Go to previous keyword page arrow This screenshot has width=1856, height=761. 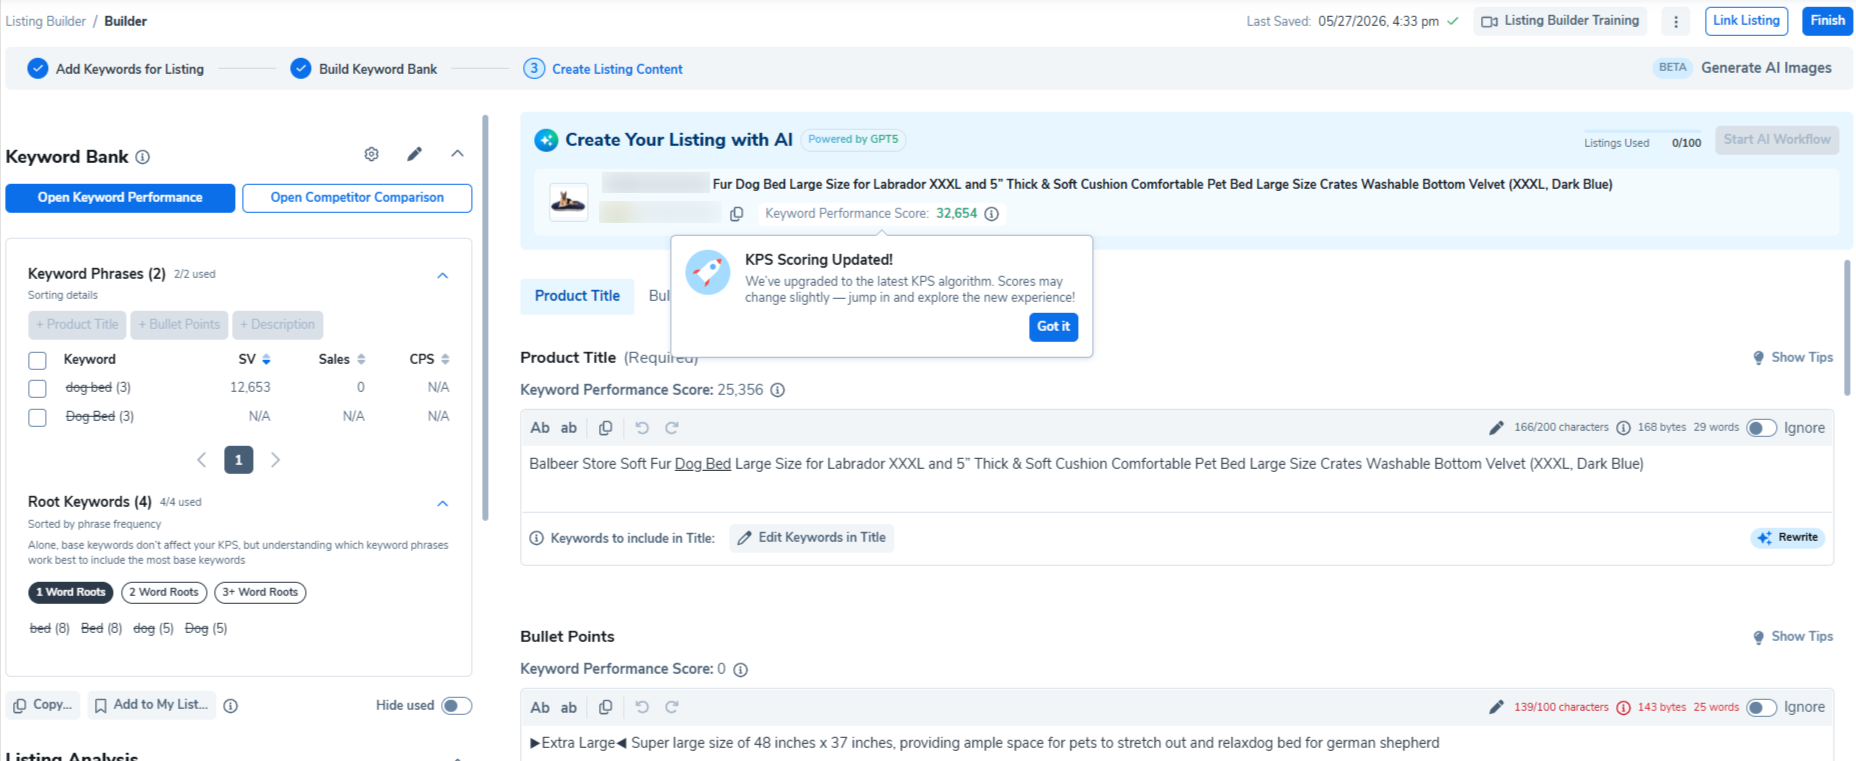point(202,460)
